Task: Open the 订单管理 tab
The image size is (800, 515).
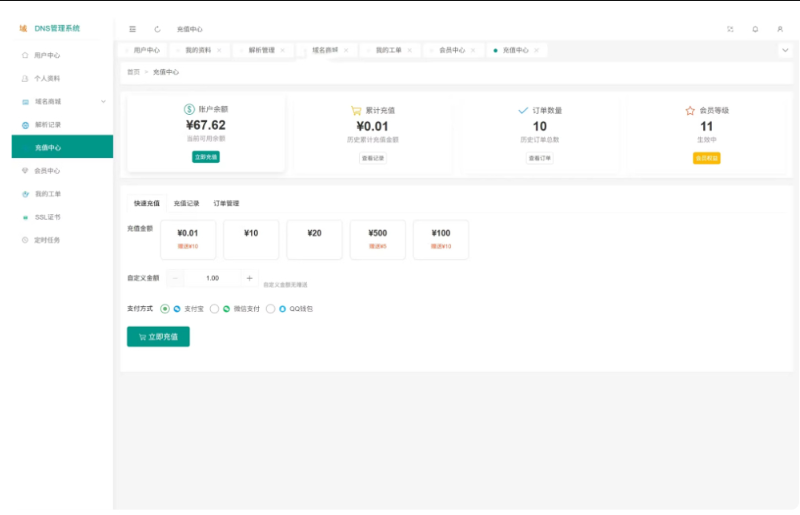Action: tap(226, 203)
